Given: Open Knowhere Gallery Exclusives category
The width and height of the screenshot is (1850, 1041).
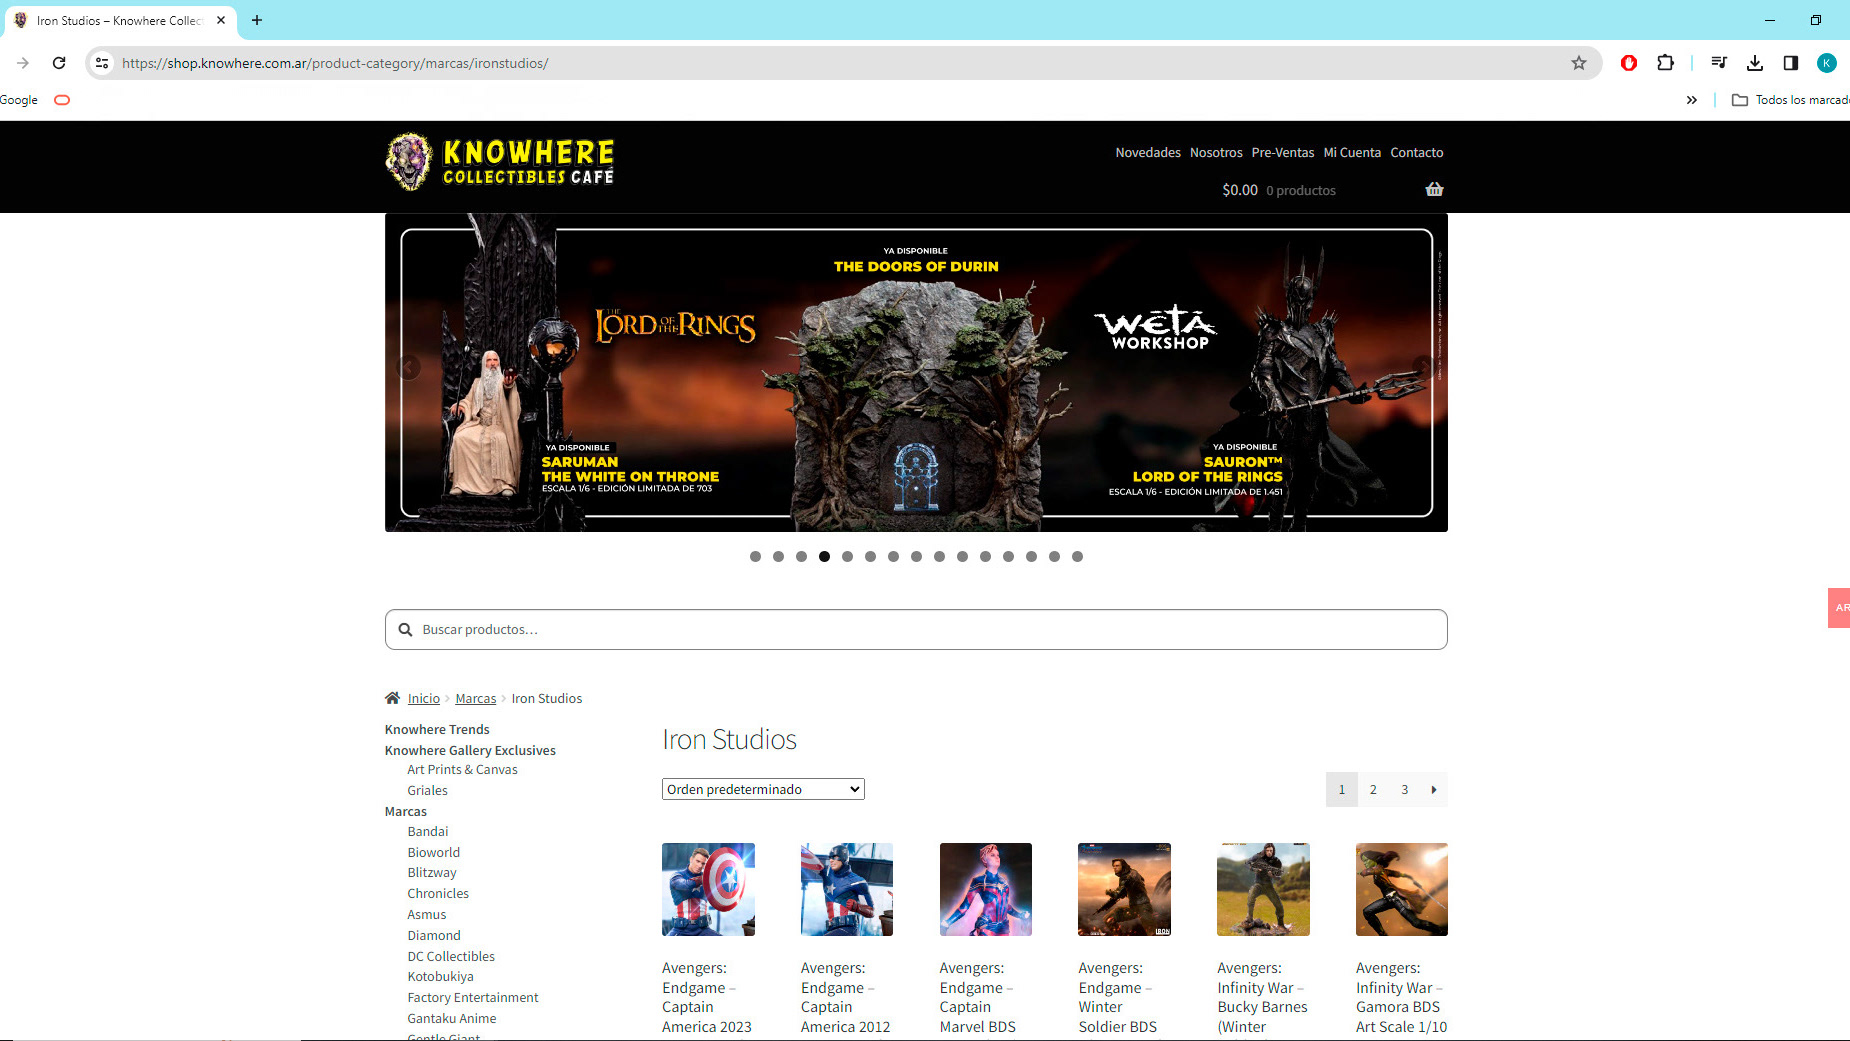Looking at the screenshot, I should pyautogui.click(x=470, y=750).
